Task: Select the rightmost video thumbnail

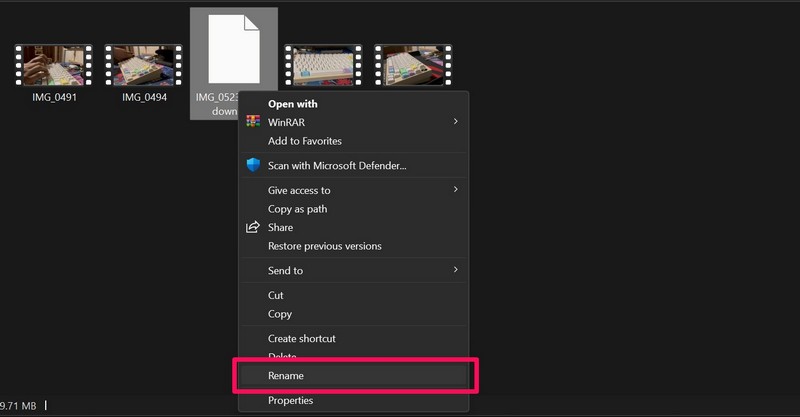Action: [x=413, y=67]
